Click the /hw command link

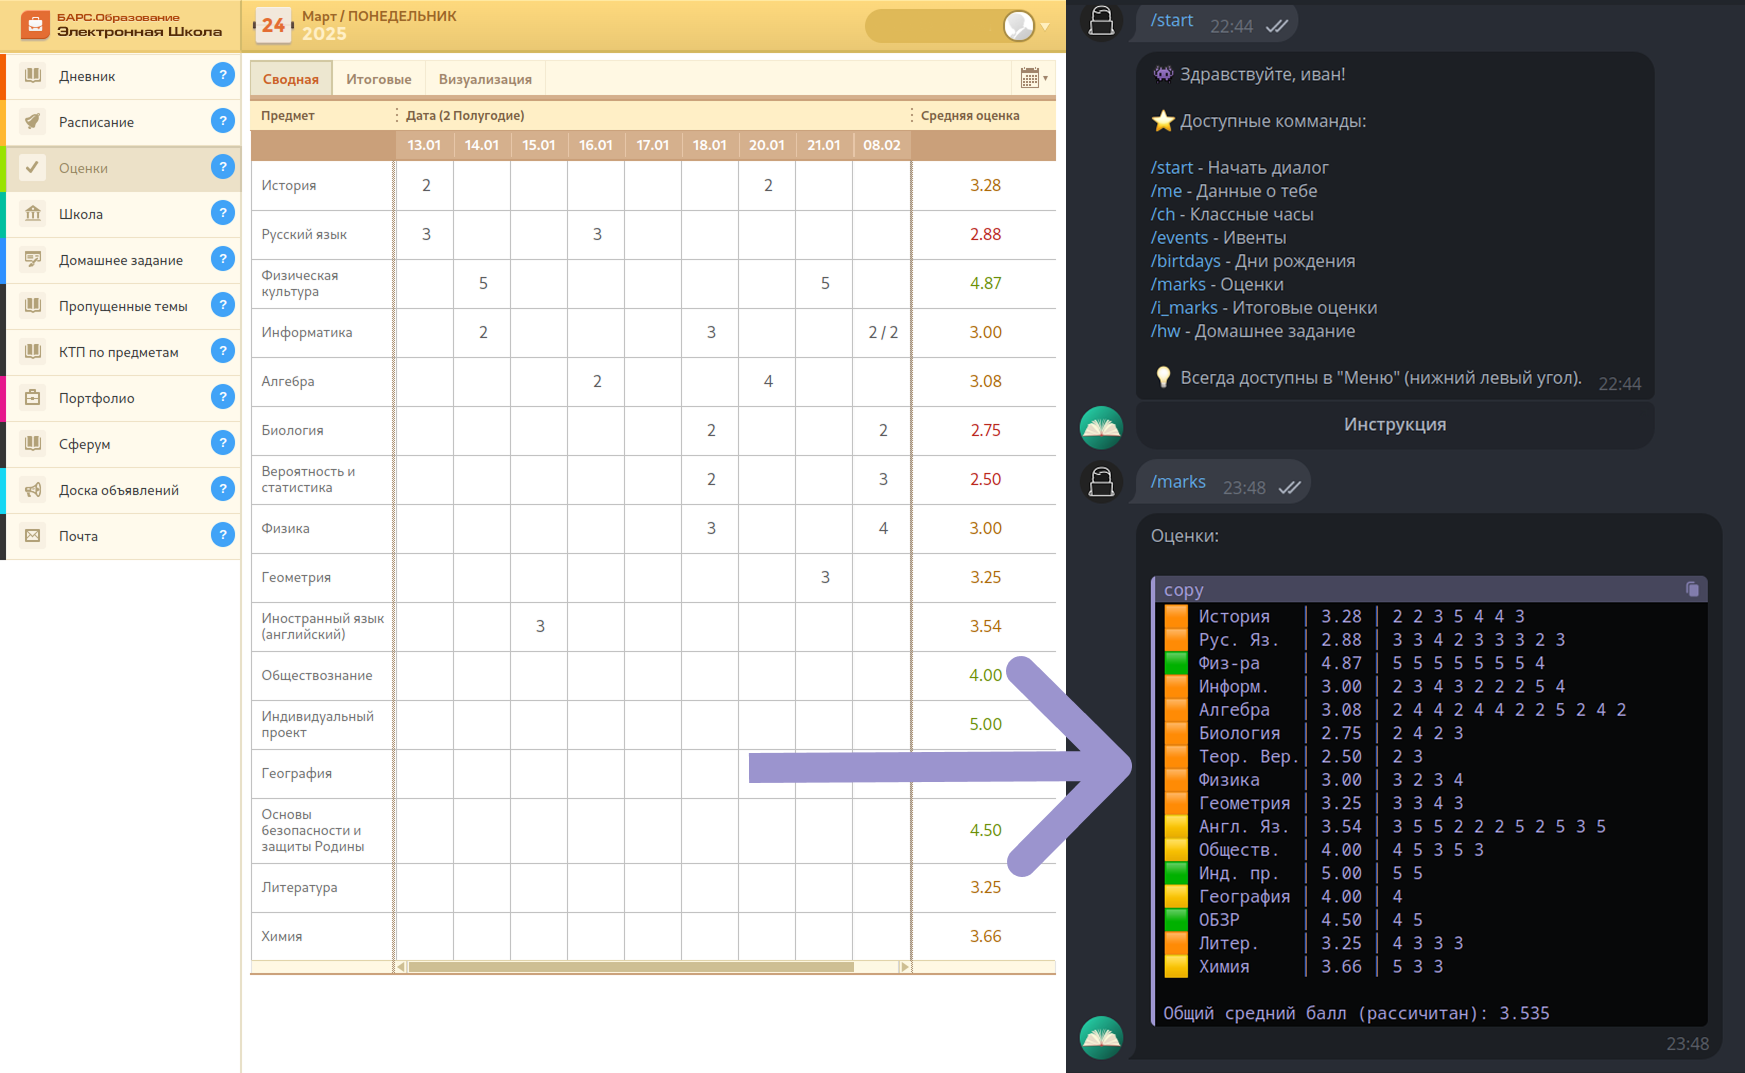click(1166, 331)
